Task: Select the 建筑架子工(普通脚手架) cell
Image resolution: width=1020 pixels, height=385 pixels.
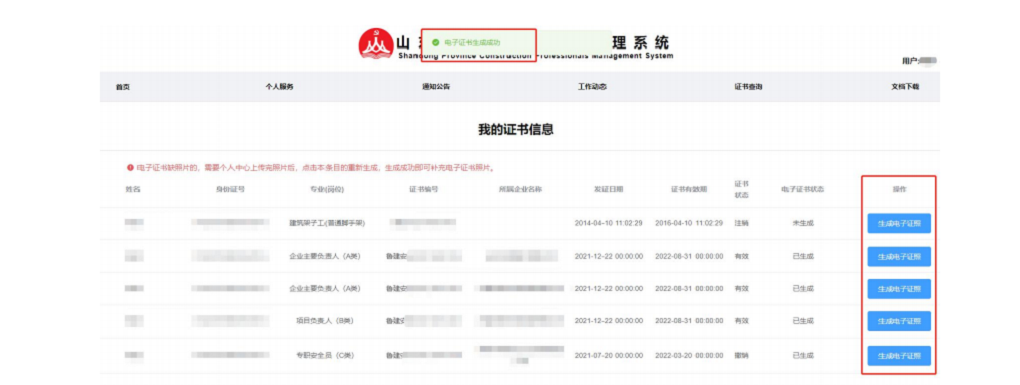Action: [327, 223]
